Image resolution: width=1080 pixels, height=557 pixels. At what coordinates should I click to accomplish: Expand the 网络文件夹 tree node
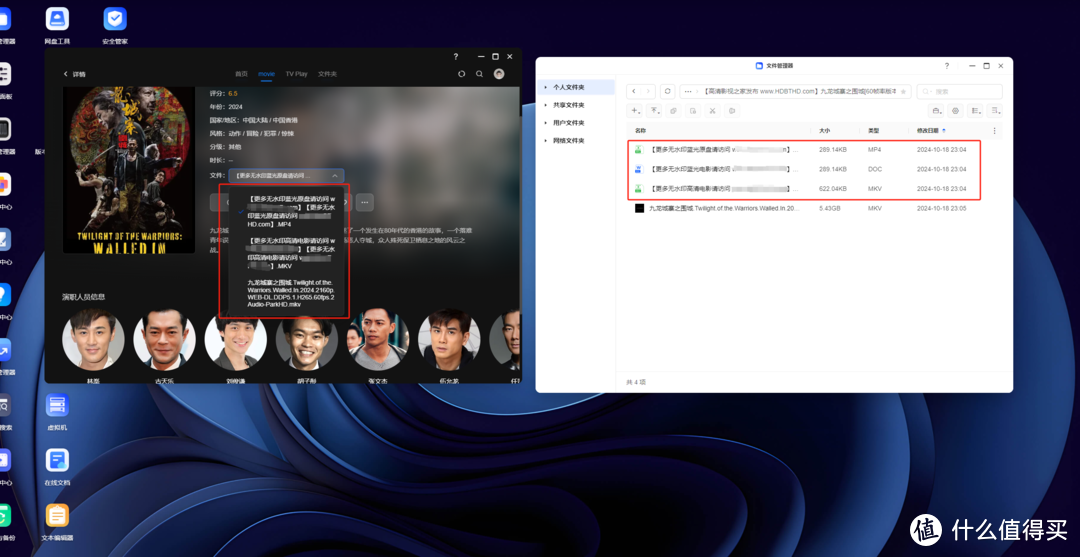(x=546, y=140)
